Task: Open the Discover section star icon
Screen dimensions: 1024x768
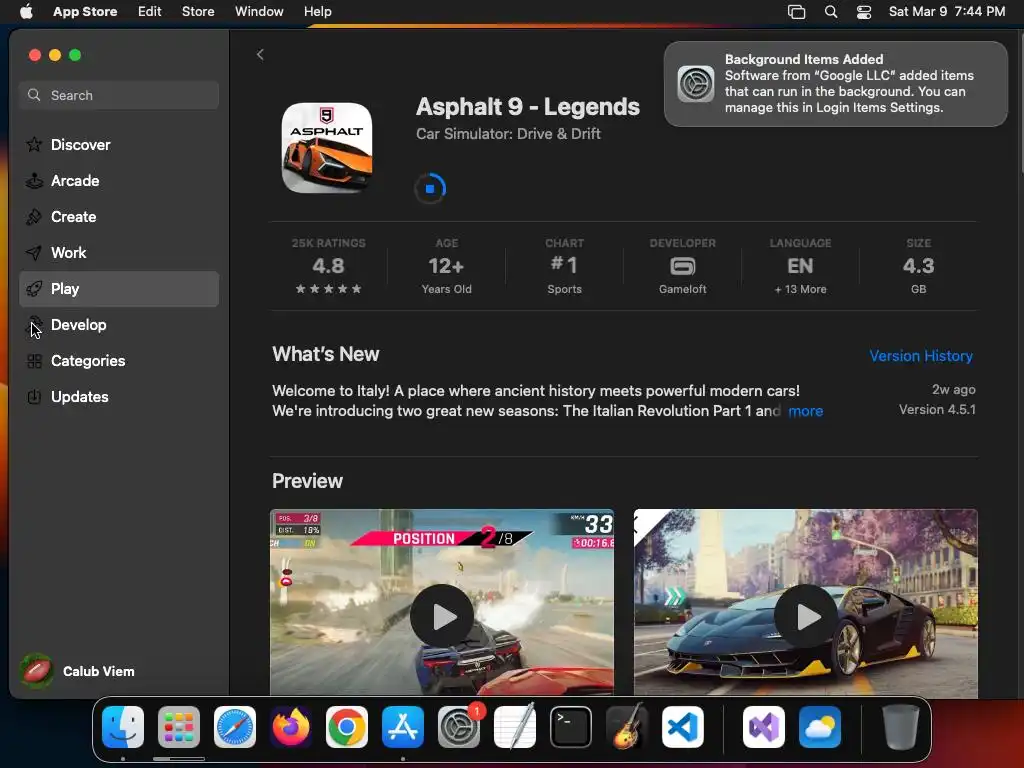Action: point(34,144)
